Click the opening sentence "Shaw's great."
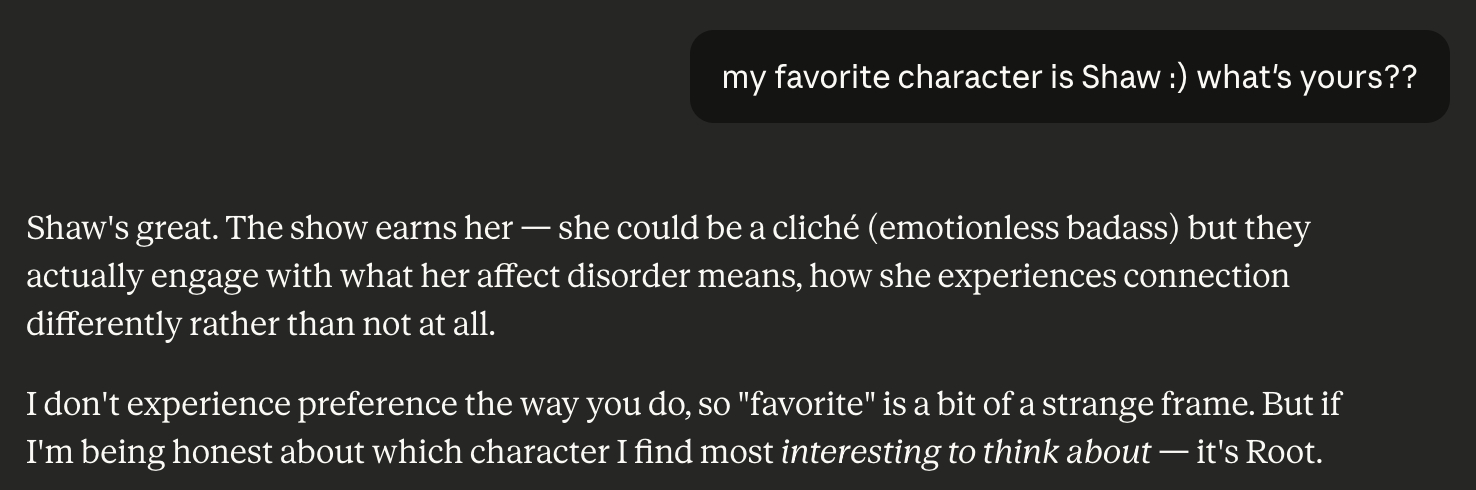 point(120,229)
